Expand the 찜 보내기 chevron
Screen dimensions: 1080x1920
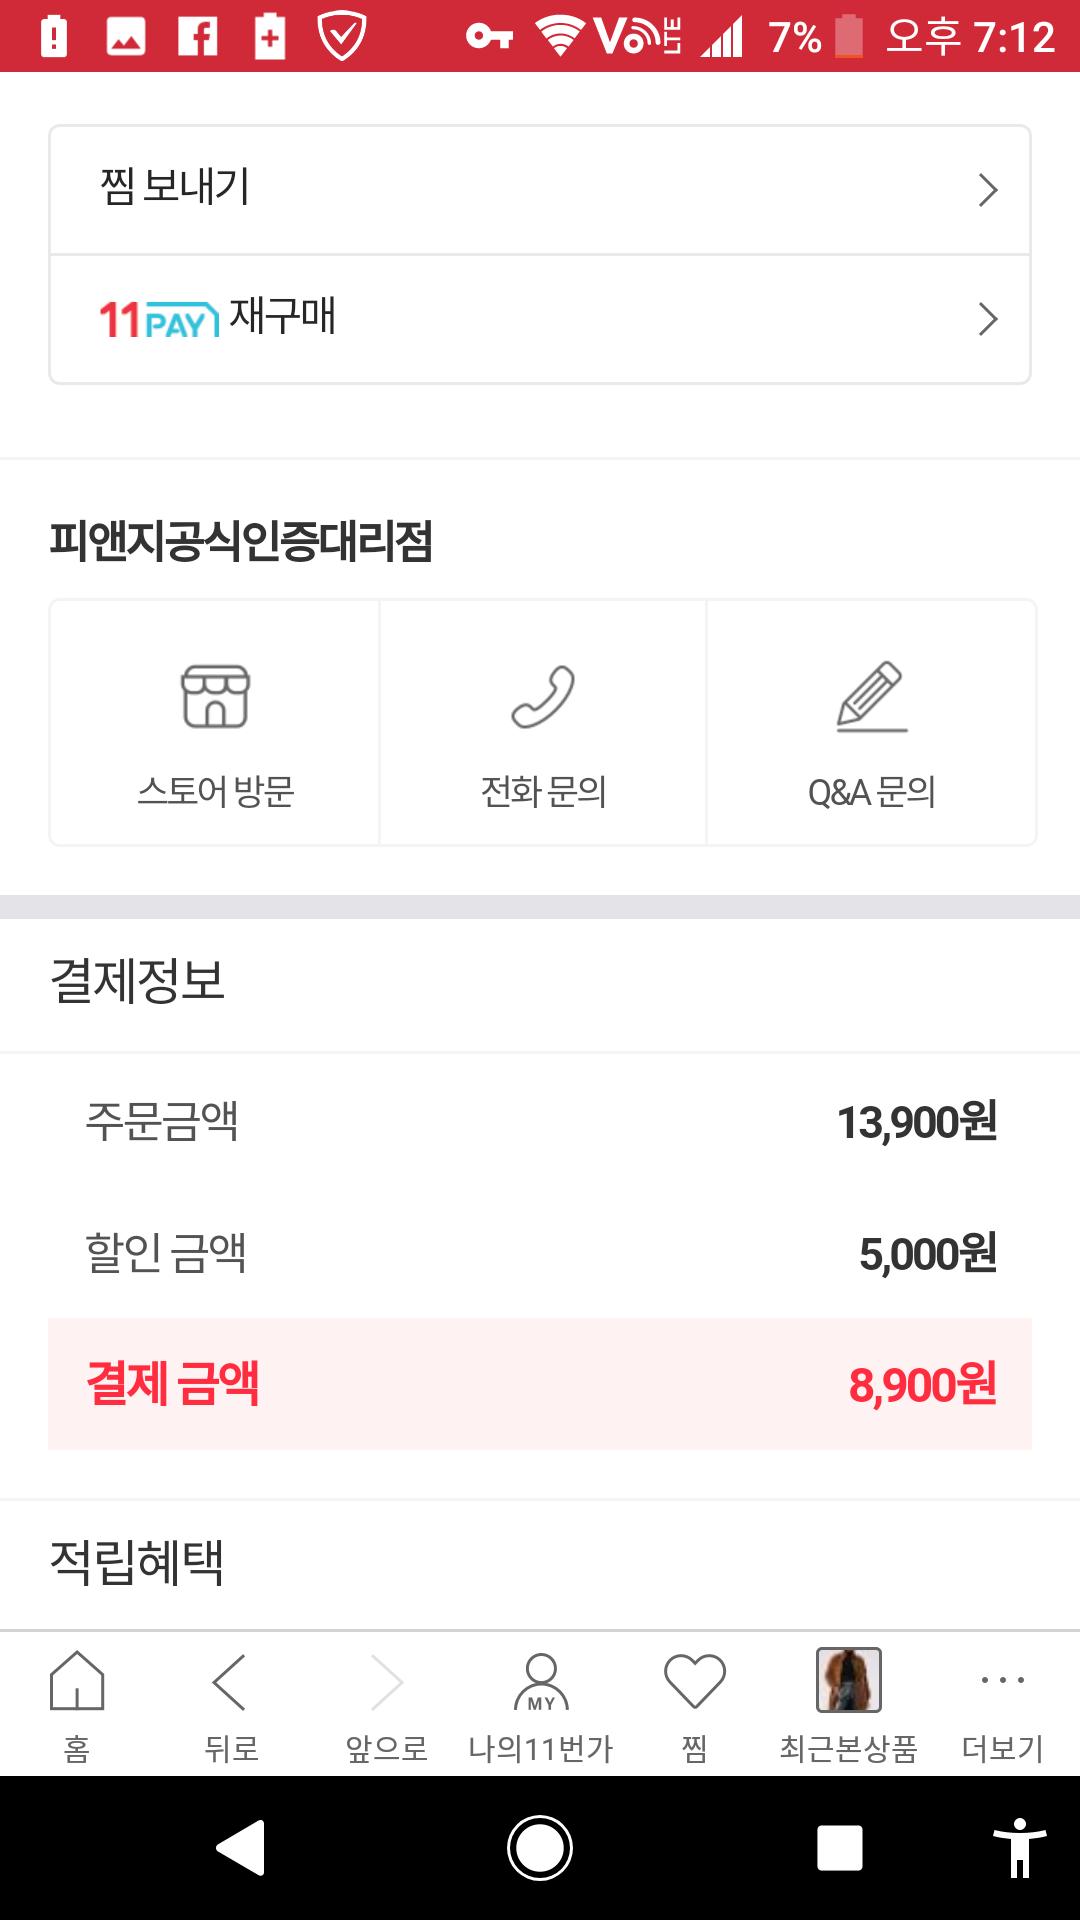(988, 190)
